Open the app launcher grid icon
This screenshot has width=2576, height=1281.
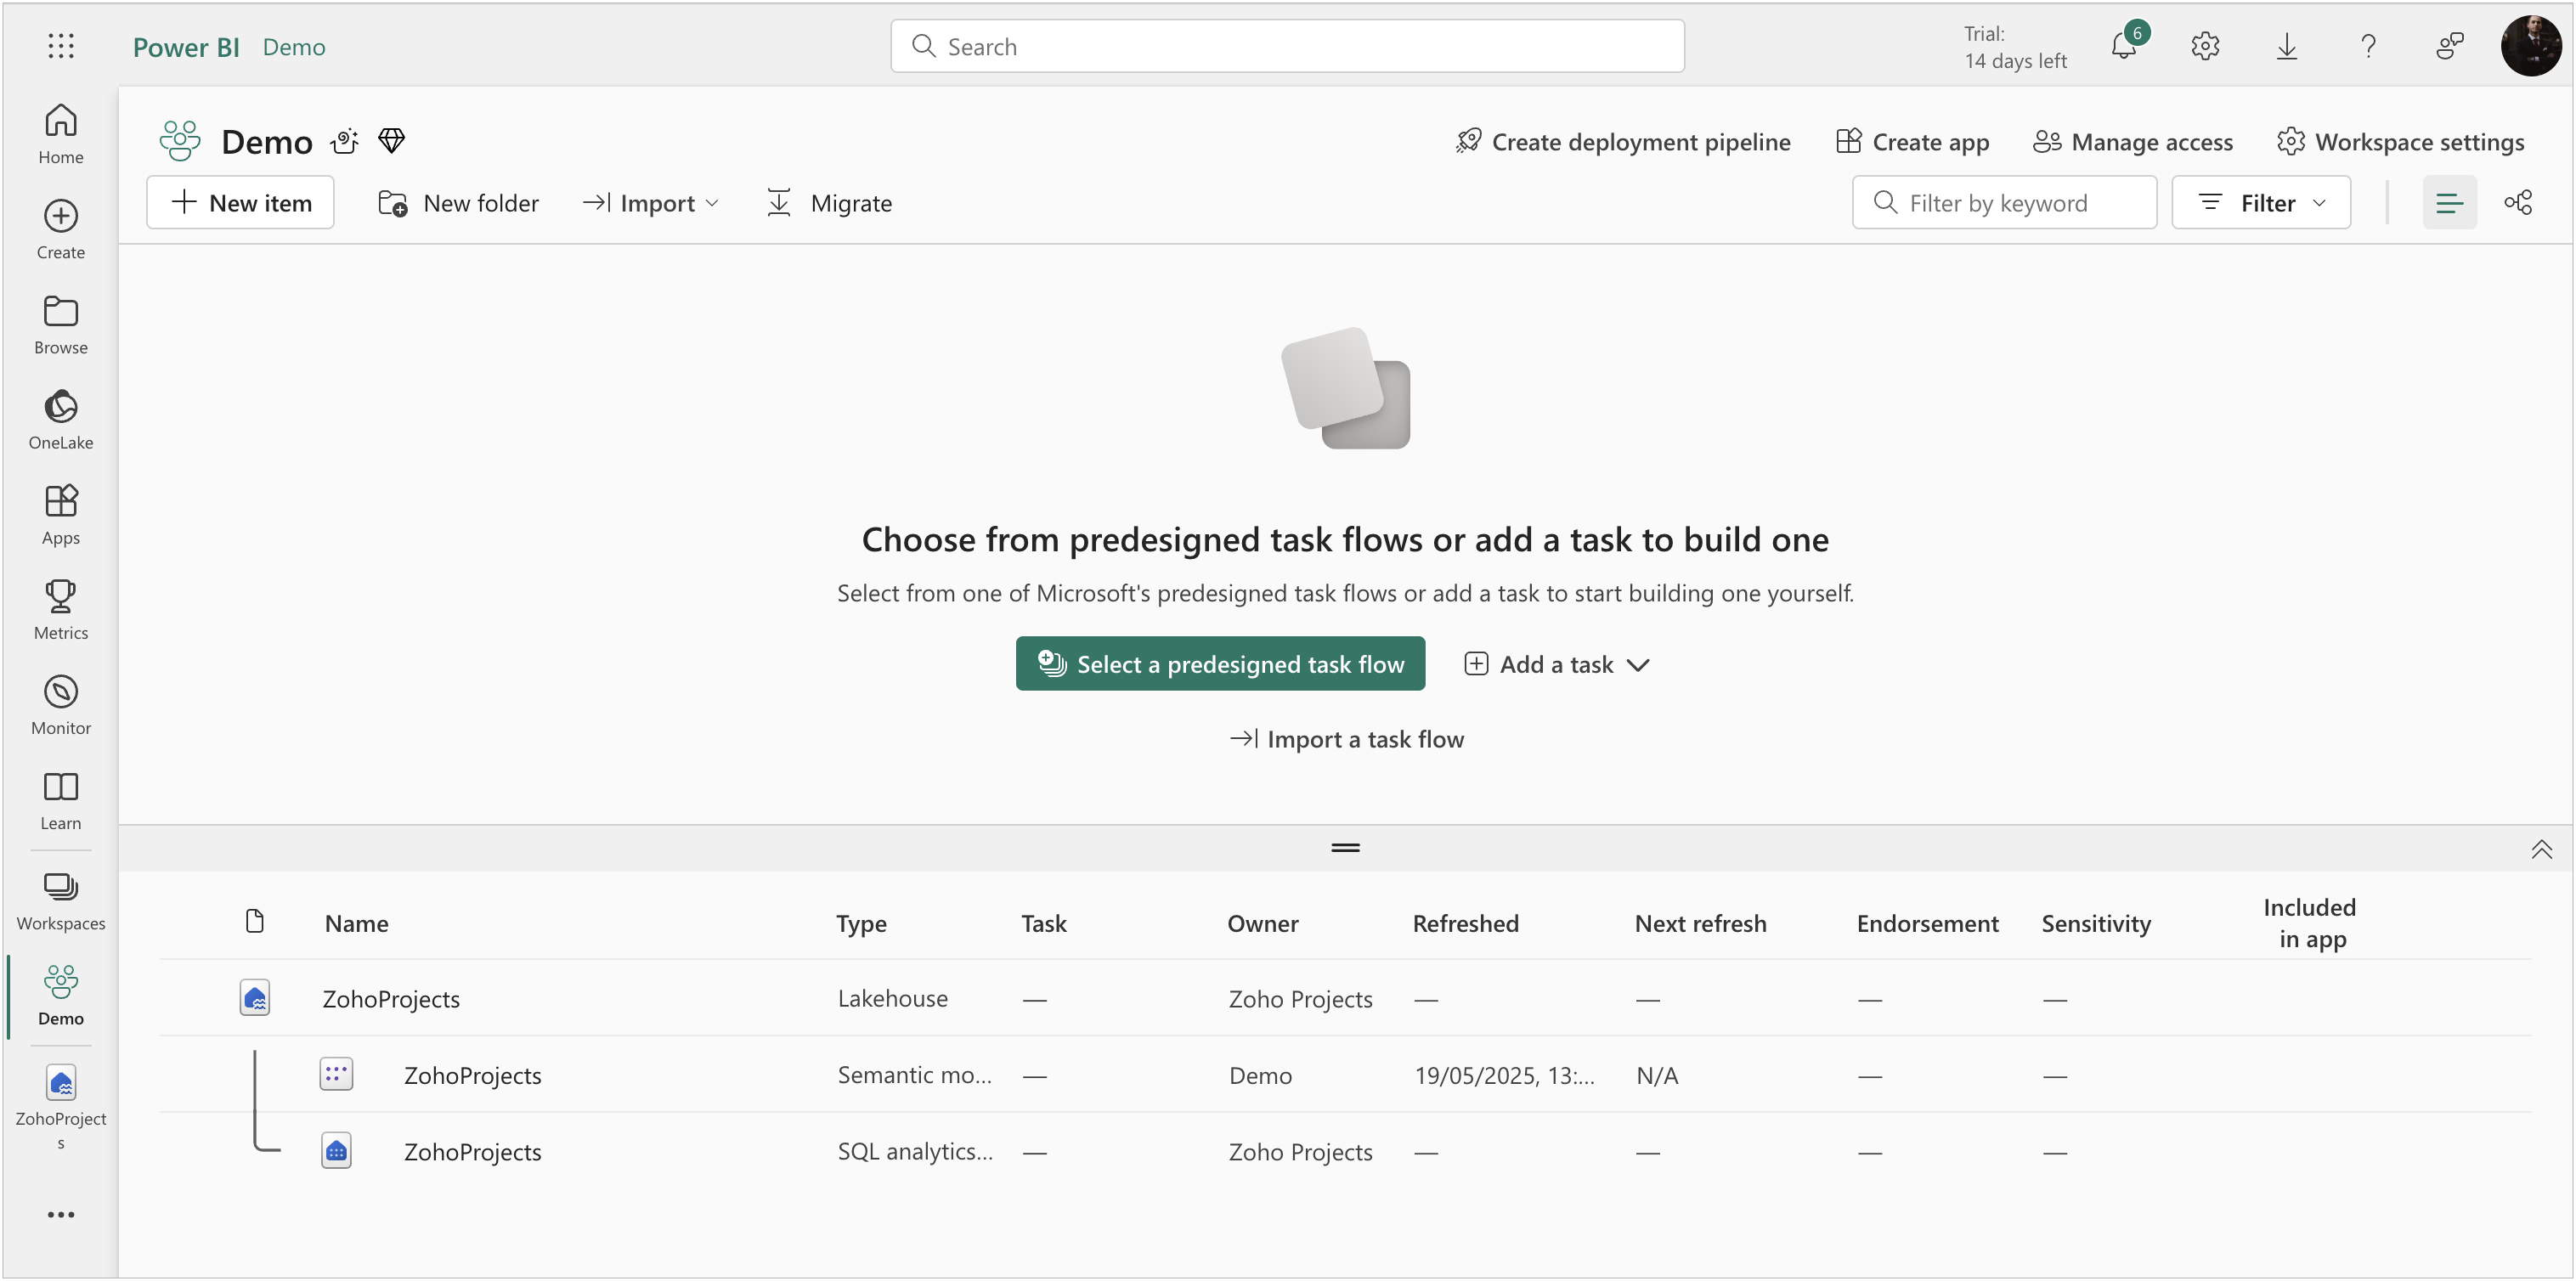tap(61, 46)
